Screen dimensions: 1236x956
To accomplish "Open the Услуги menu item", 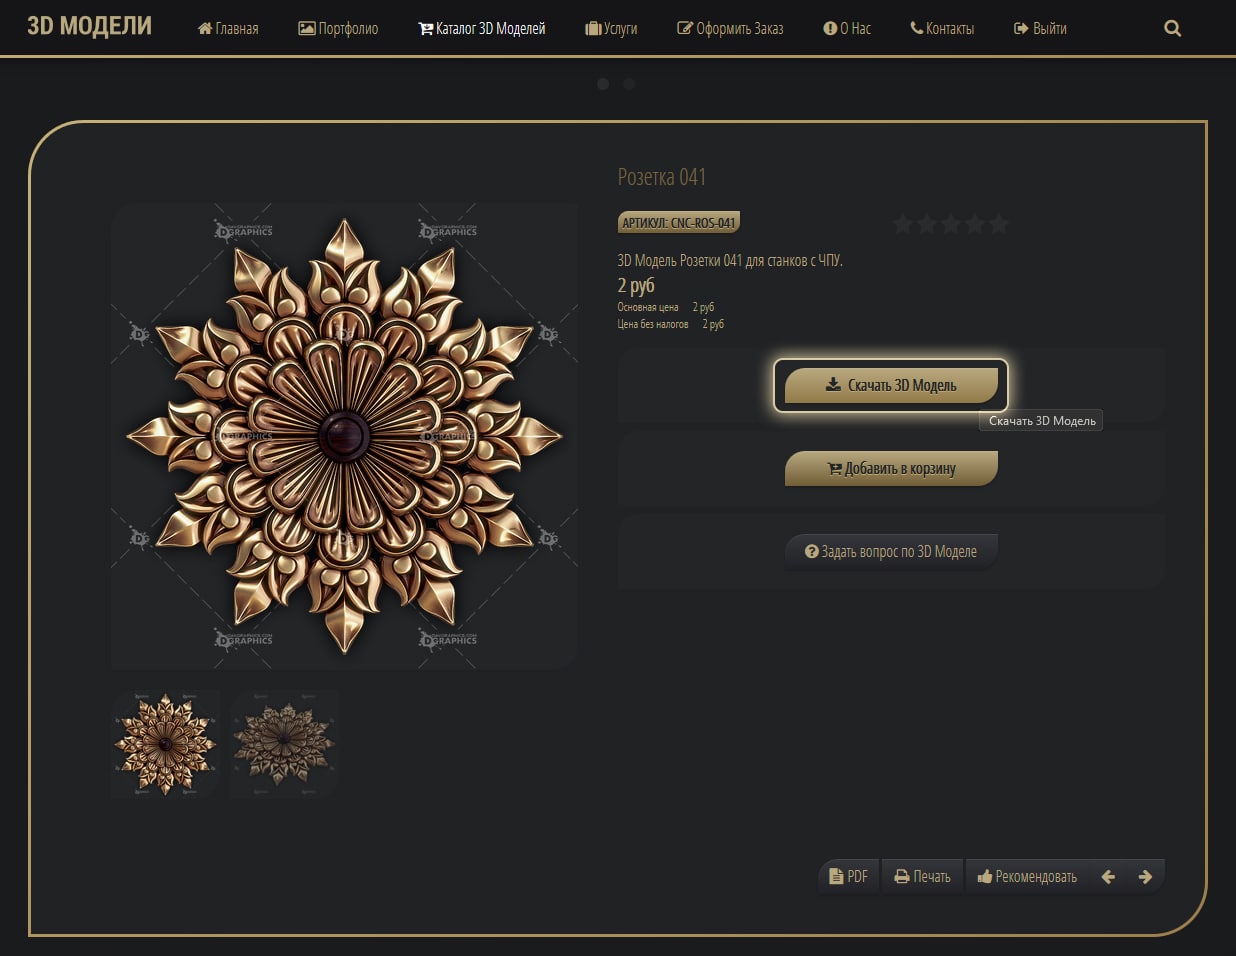I will point(611,29).
